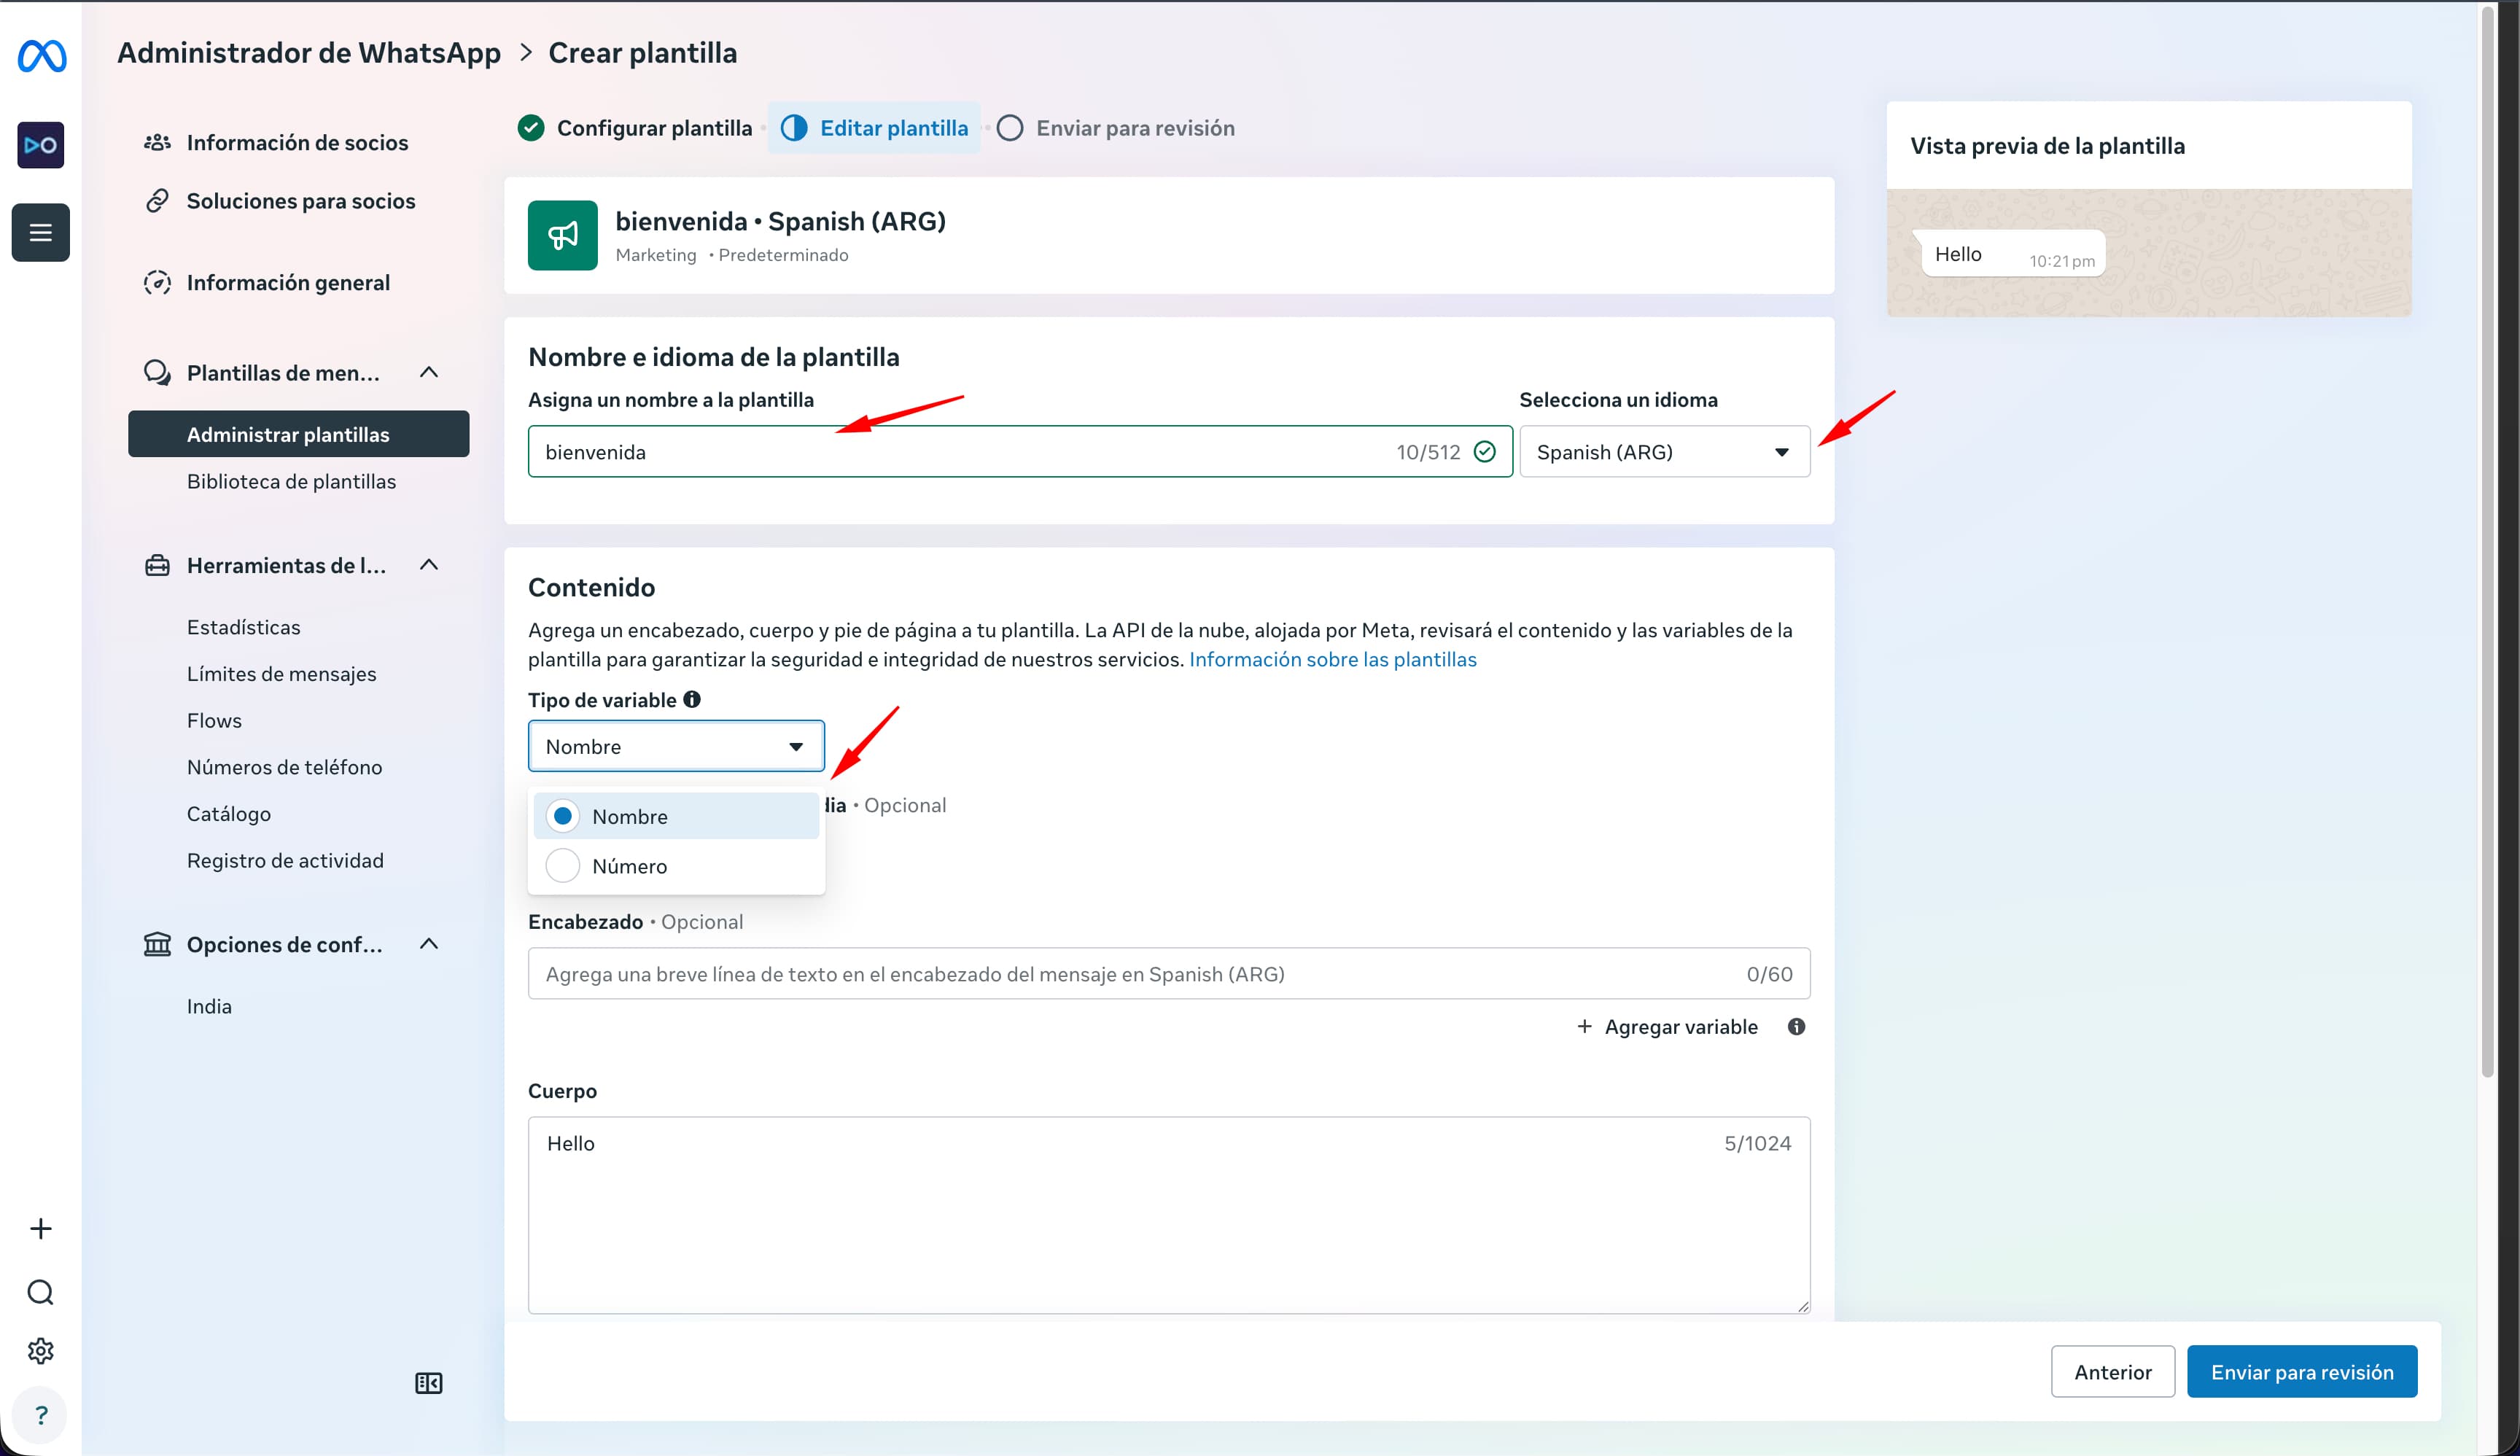Open Estadísticas in sidebar
Viewport: 2520px width, 1456px height.
[243, 627]
